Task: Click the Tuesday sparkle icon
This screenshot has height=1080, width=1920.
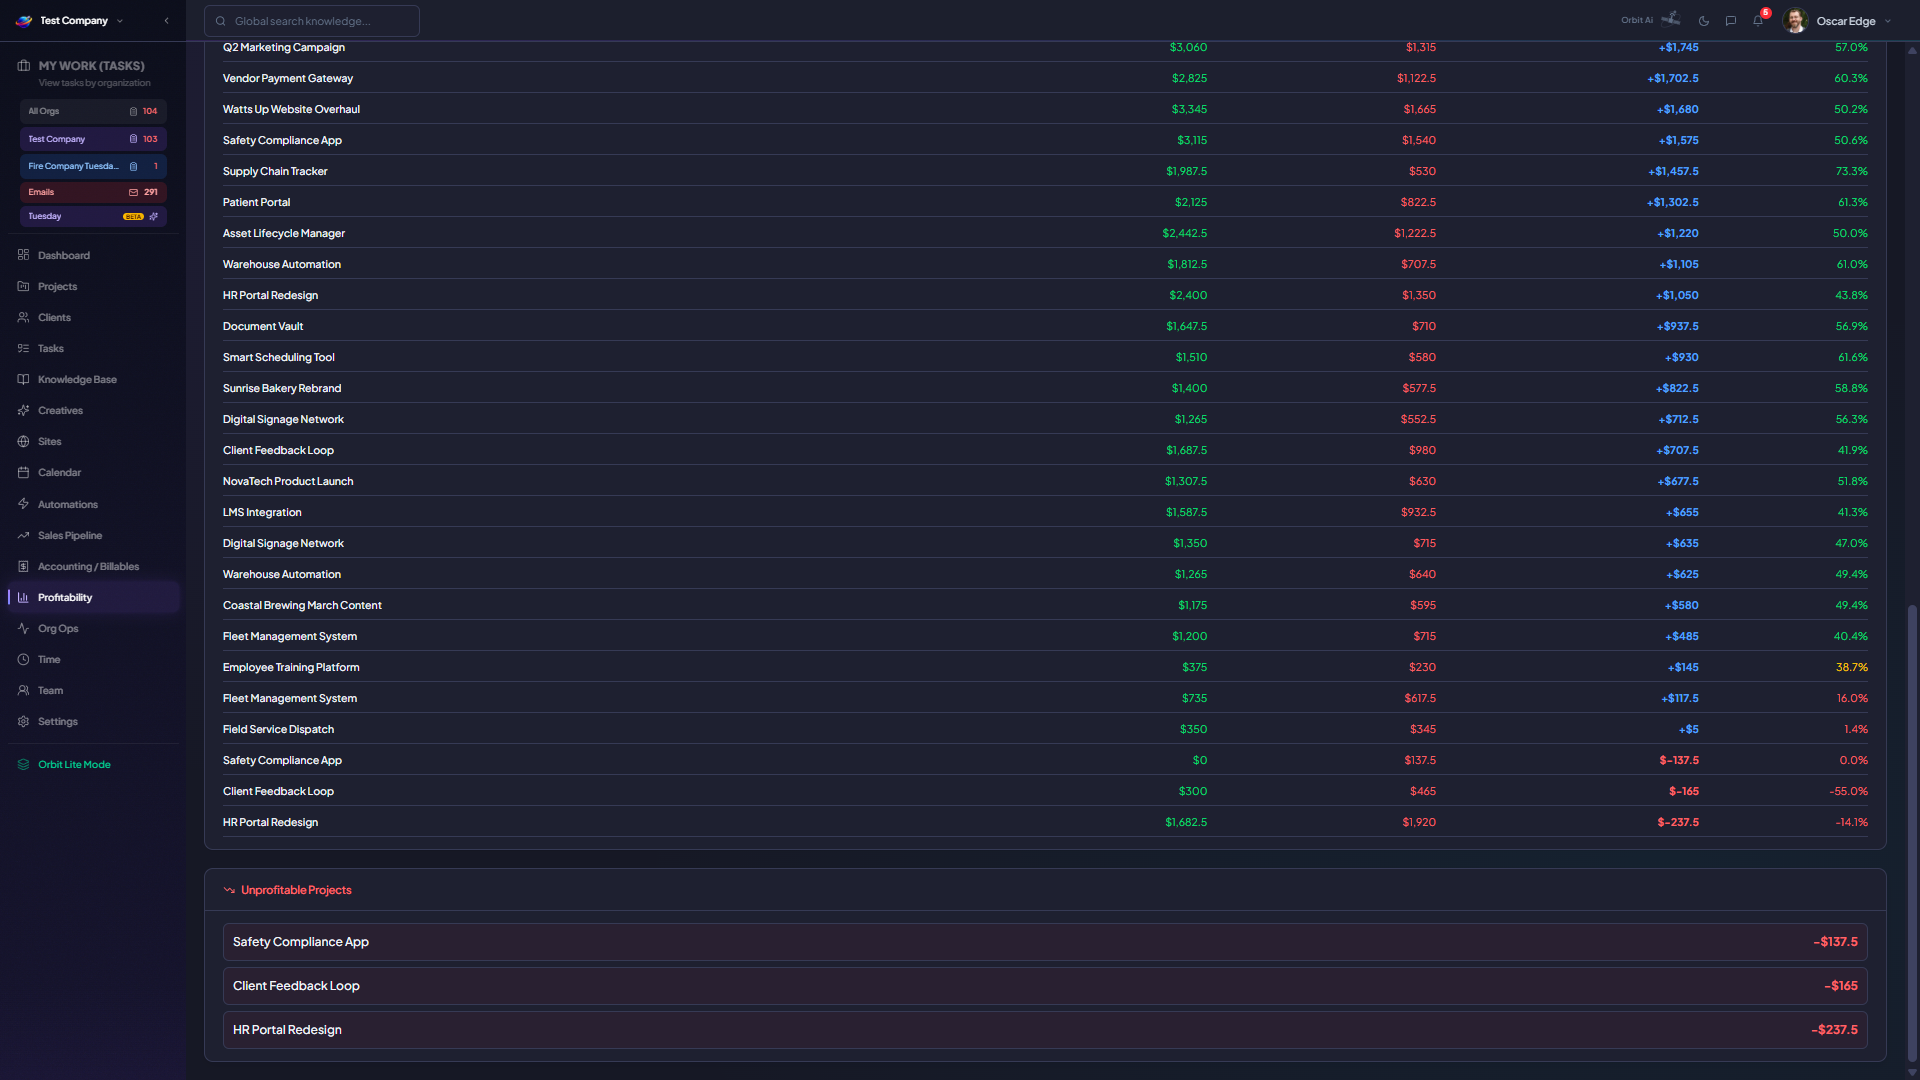Action: point(153,216)
